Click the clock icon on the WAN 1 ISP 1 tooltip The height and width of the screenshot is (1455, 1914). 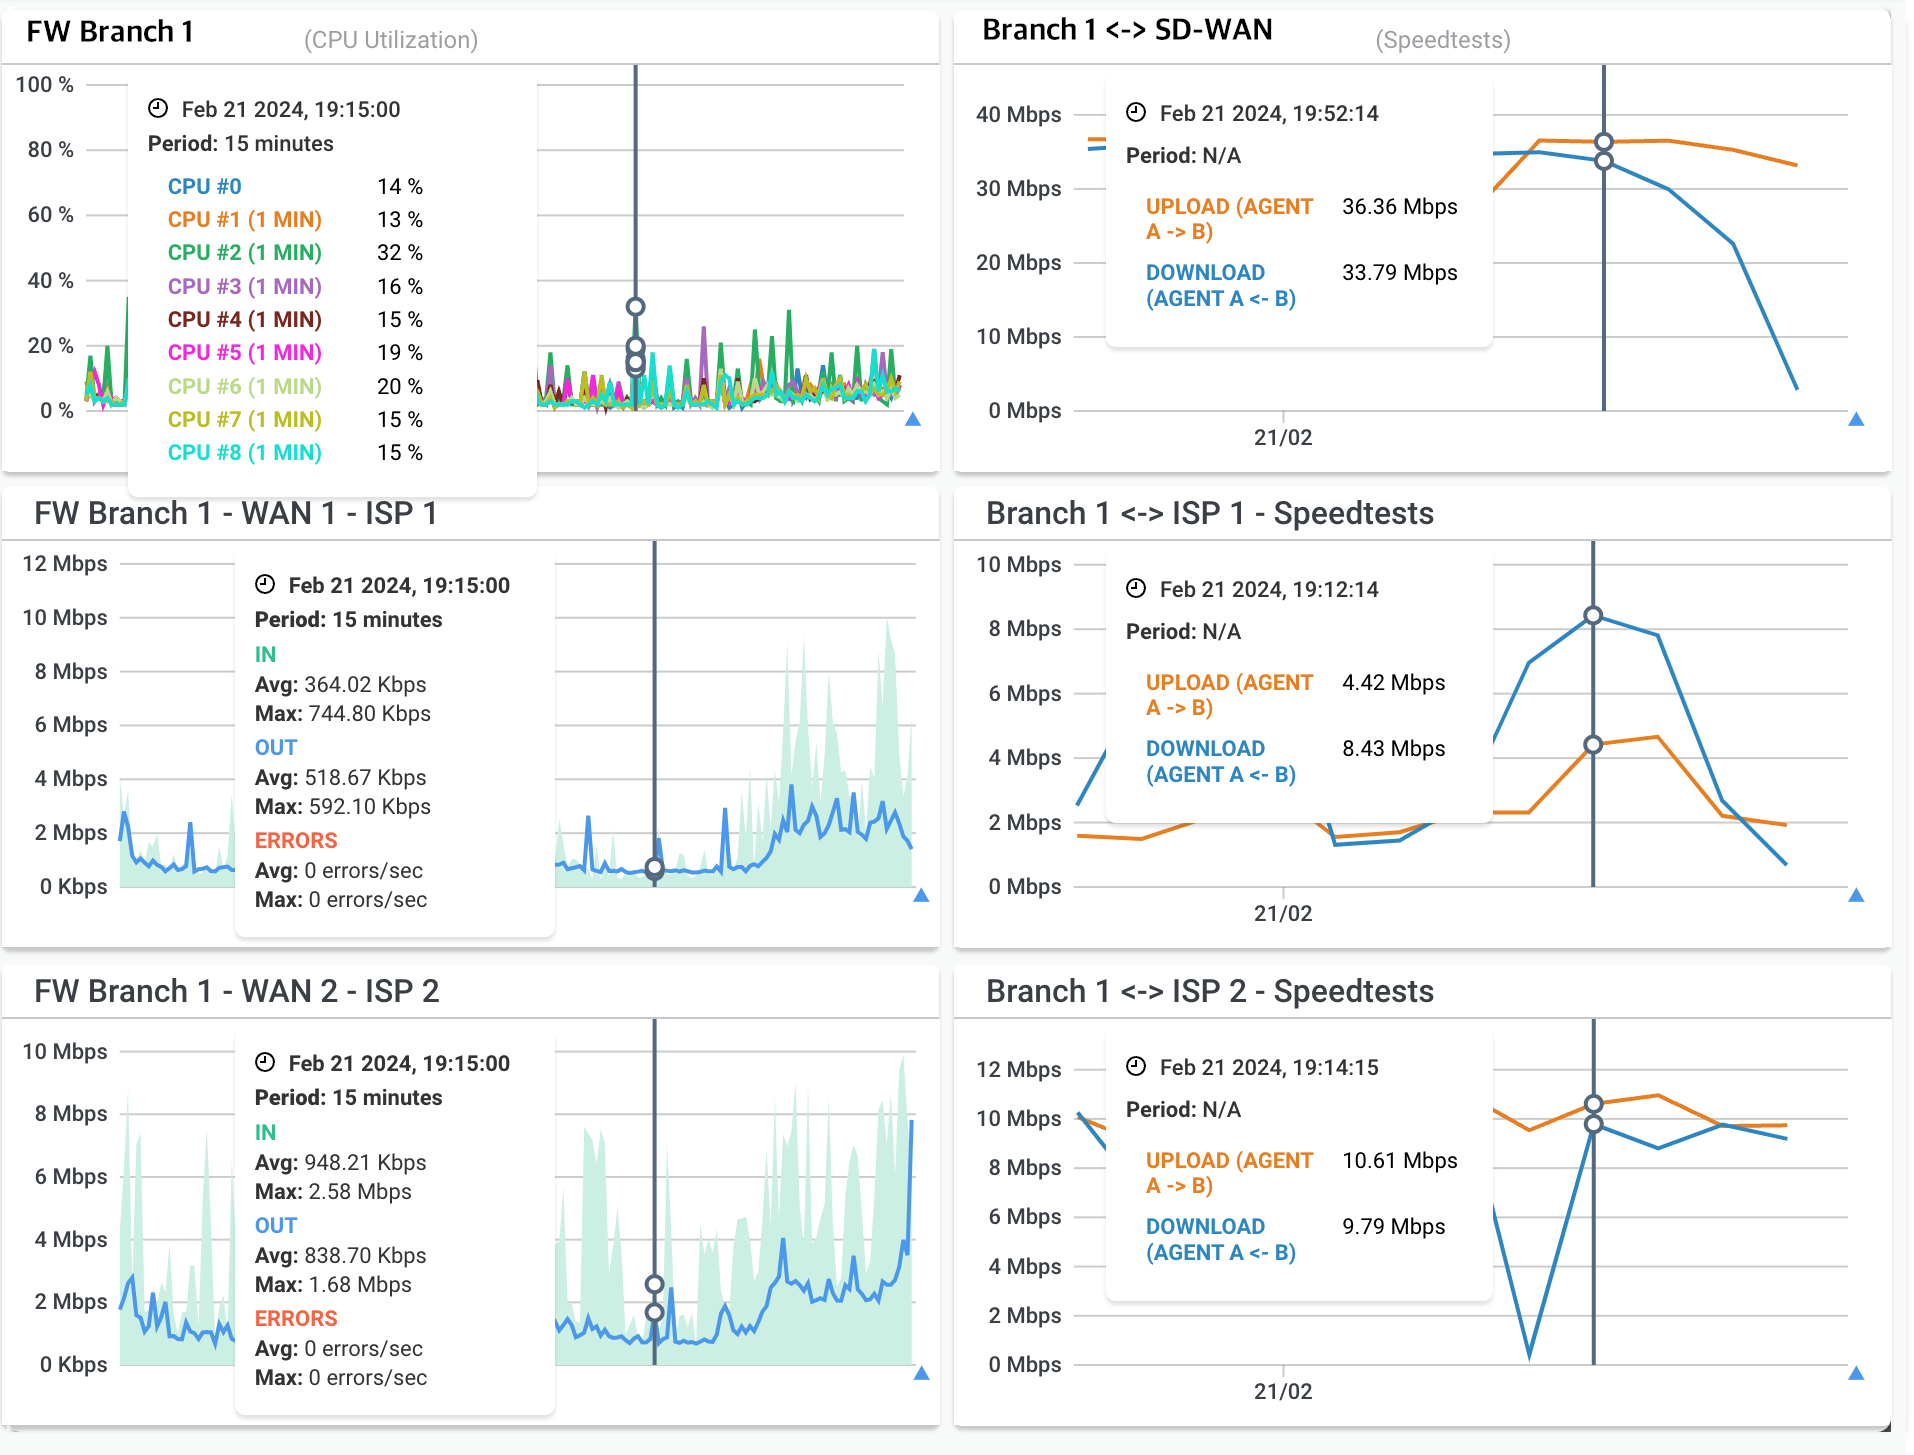point(263,585)
